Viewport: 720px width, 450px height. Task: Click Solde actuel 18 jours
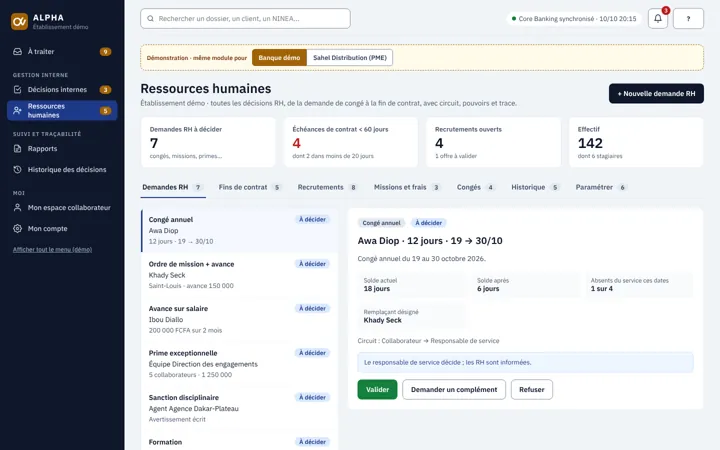point(411,285)
